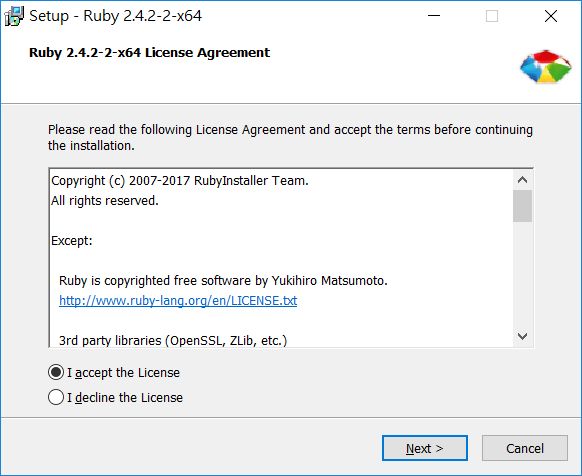
Task: Click the Next button
Action: [x=425, y=448]
